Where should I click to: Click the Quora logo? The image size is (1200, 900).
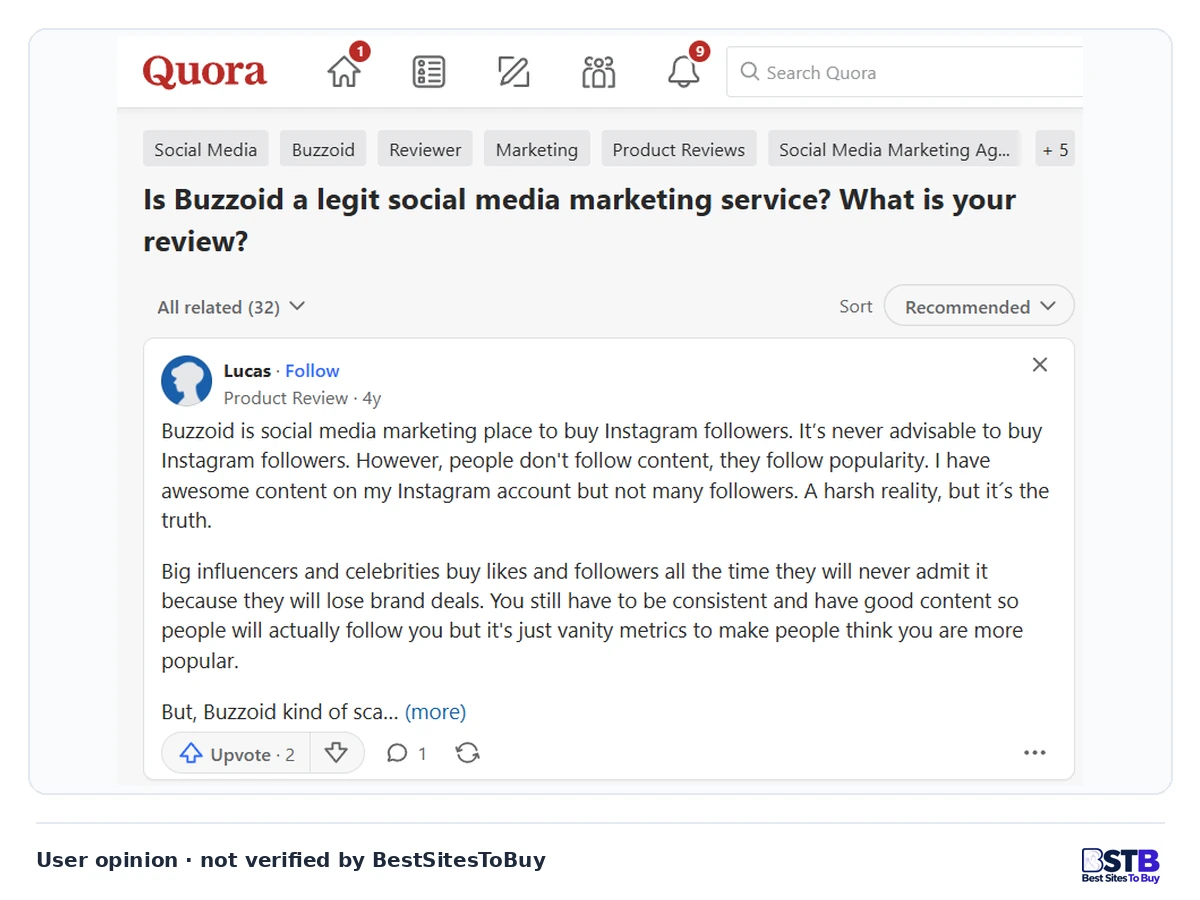(205, 72)
